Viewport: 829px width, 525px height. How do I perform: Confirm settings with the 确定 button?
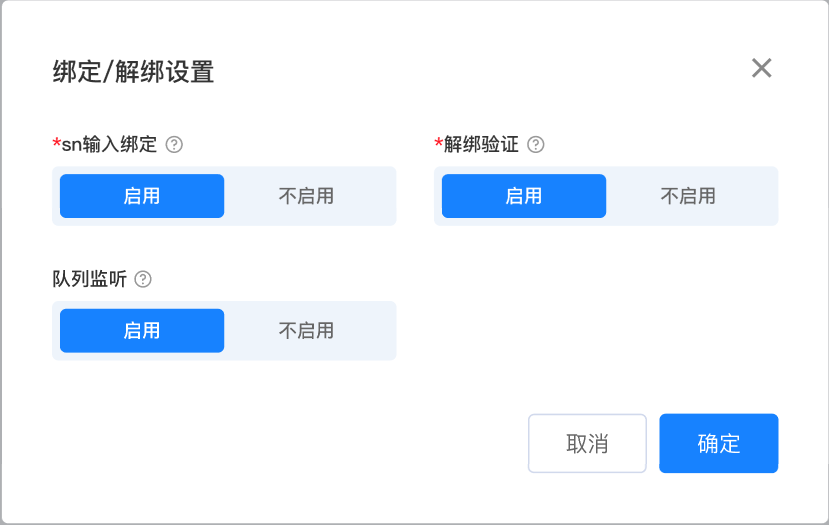point(718,443)
